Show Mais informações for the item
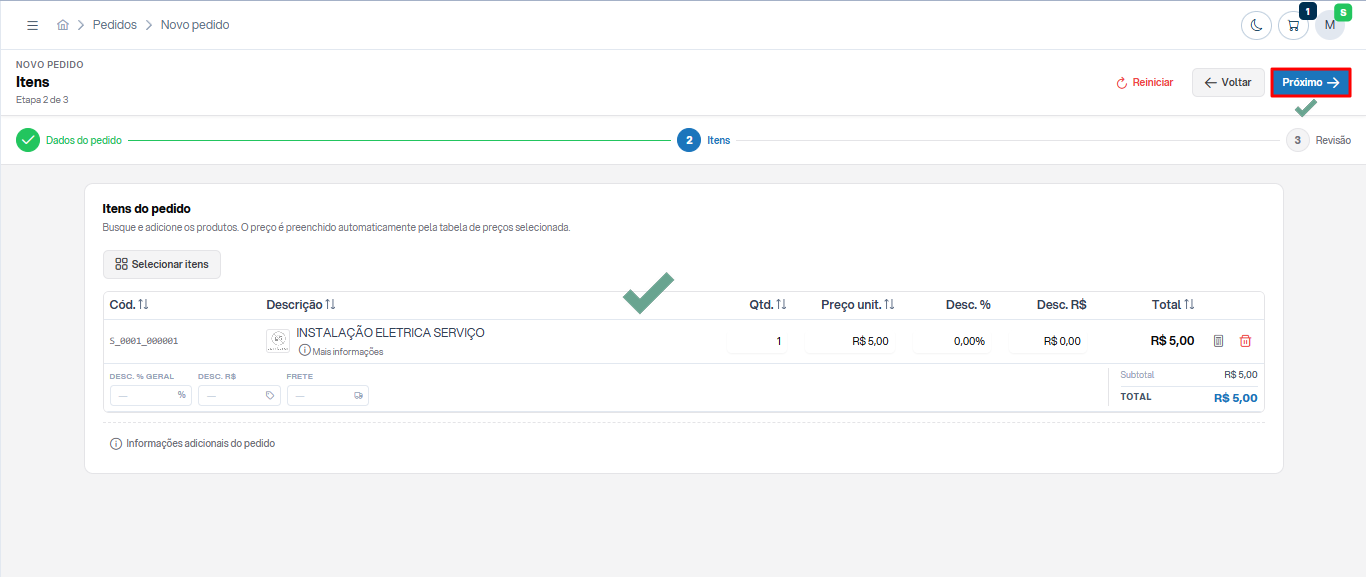Screen dimensions: 1366x577 point(341,351)
